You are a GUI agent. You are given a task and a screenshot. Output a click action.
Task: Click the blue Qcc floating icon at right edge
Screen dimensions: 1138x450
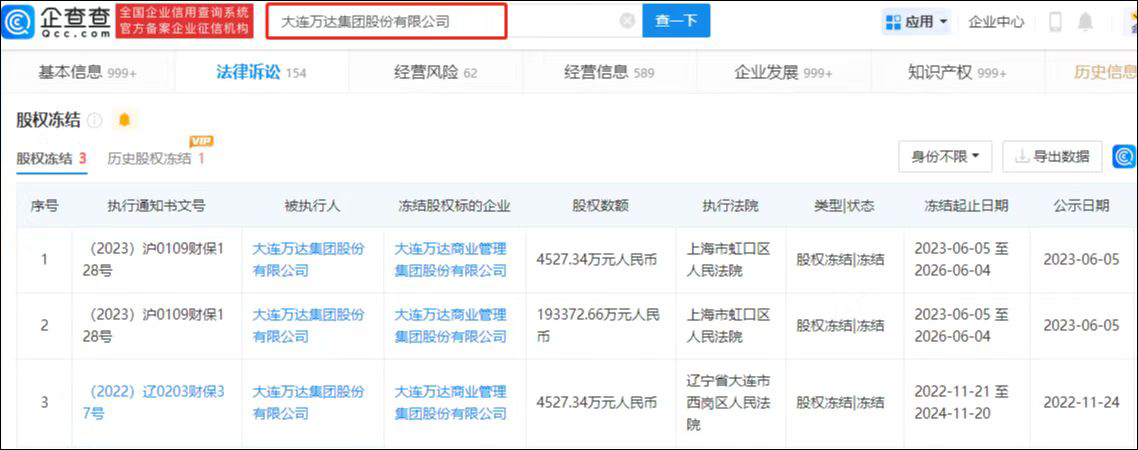click(x=1125, y=156)
